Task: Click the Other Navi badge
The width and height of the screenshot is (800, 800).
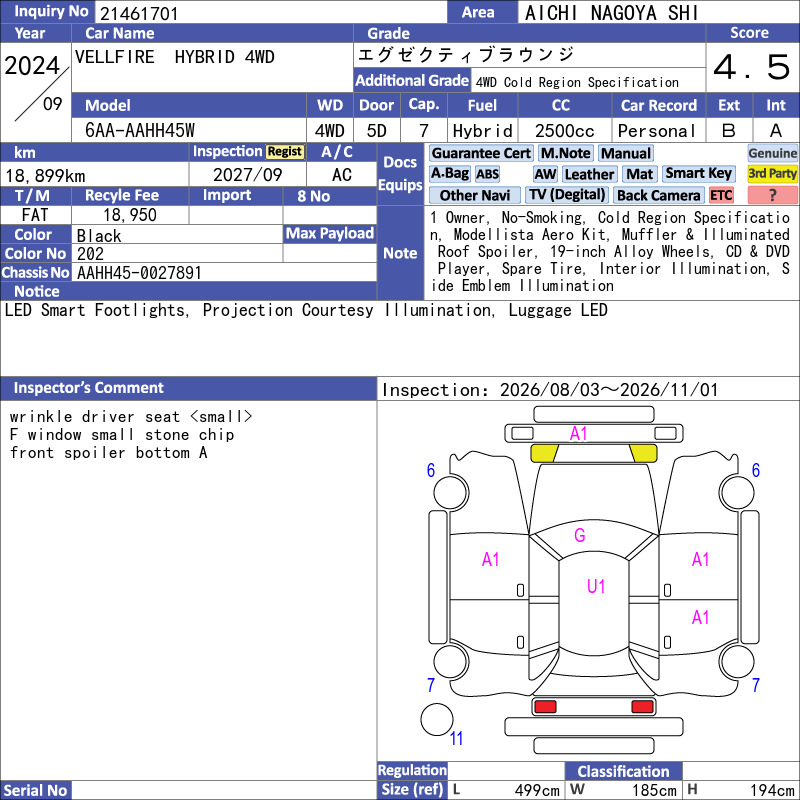Action: coord(474,195)
